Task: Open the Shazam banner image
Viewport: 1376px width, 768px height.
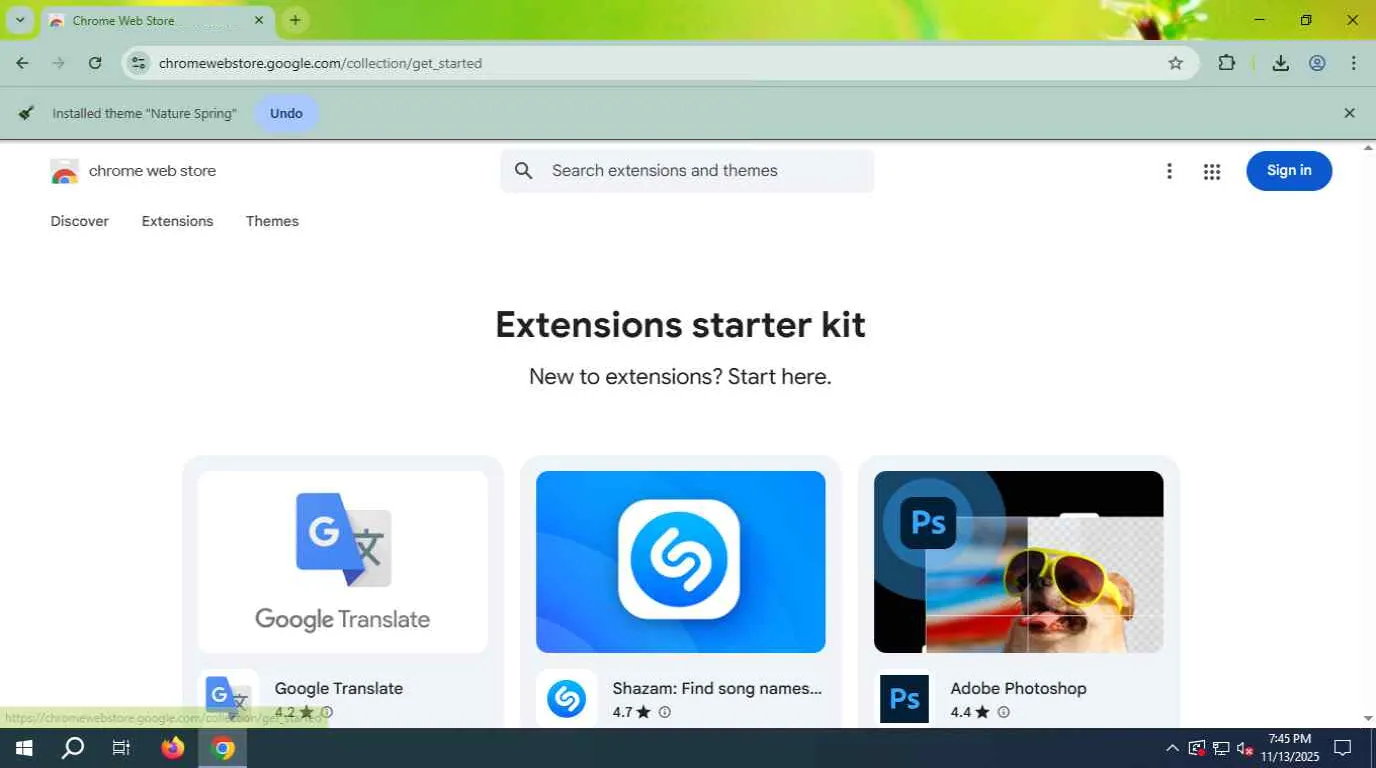Action: tap(681, 562)
